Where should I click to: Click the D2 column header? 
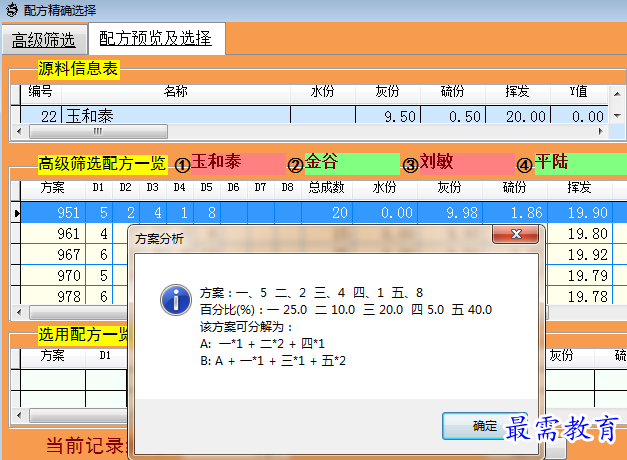[x=126, y=188]
